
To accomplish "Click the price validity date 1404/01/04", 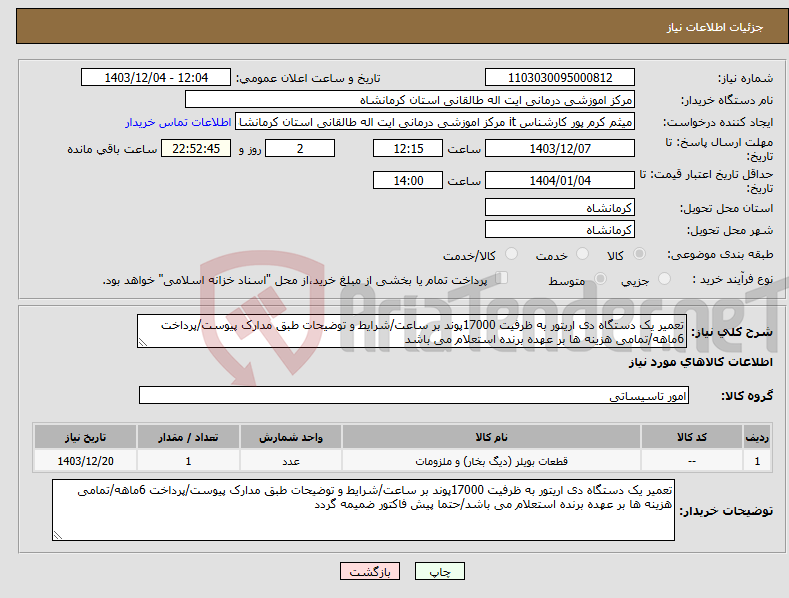I will tap(560, 180).
